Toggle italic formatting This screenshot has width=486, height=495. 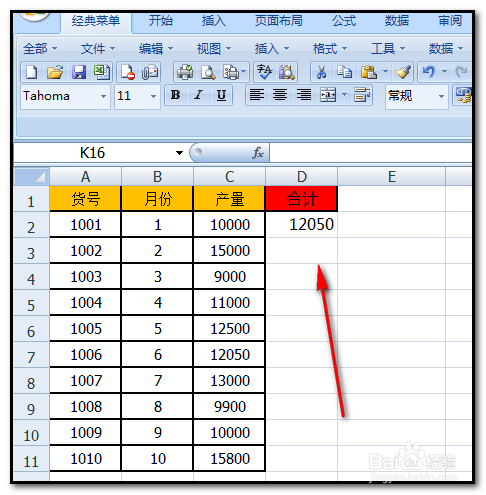[199, 95]
